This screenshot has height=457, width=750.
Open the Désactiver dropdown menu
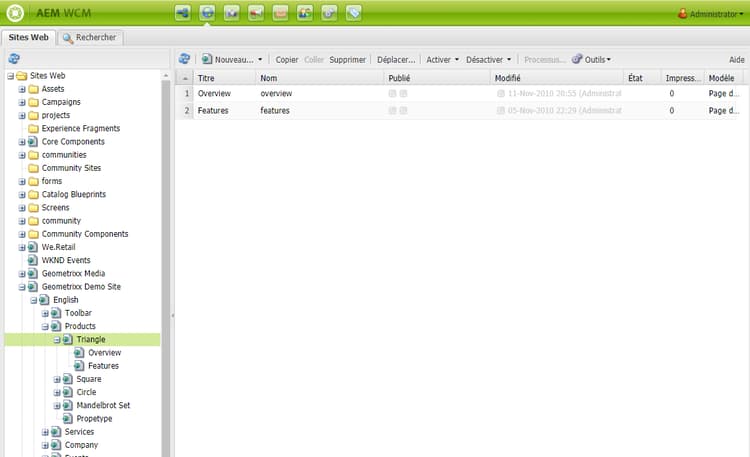488,60
